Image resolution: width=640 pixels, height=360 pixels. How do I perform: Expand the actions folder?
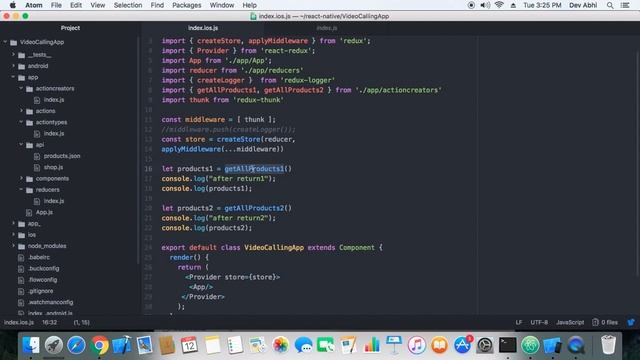[x=21, y=111]
